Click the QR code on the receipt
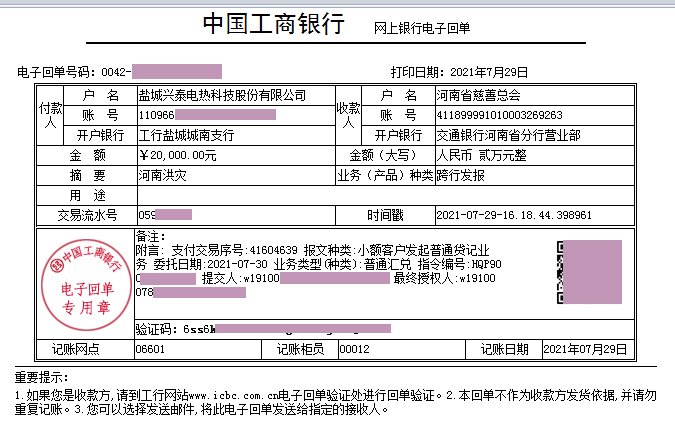The height and width of the screenshot is (435, 675). point(589,272)
